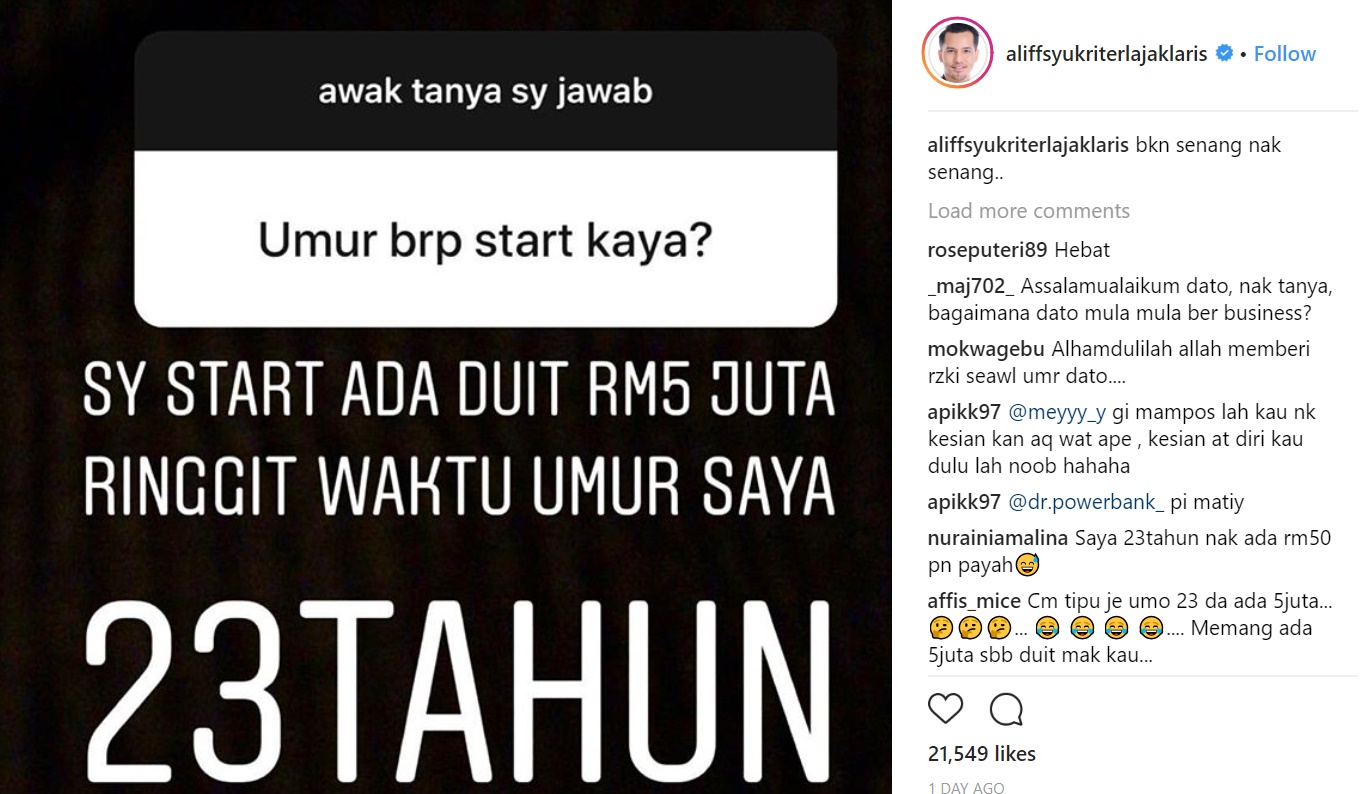Open the mokwagebu profile link
1366x794 pixels.
tap(986, 349)
